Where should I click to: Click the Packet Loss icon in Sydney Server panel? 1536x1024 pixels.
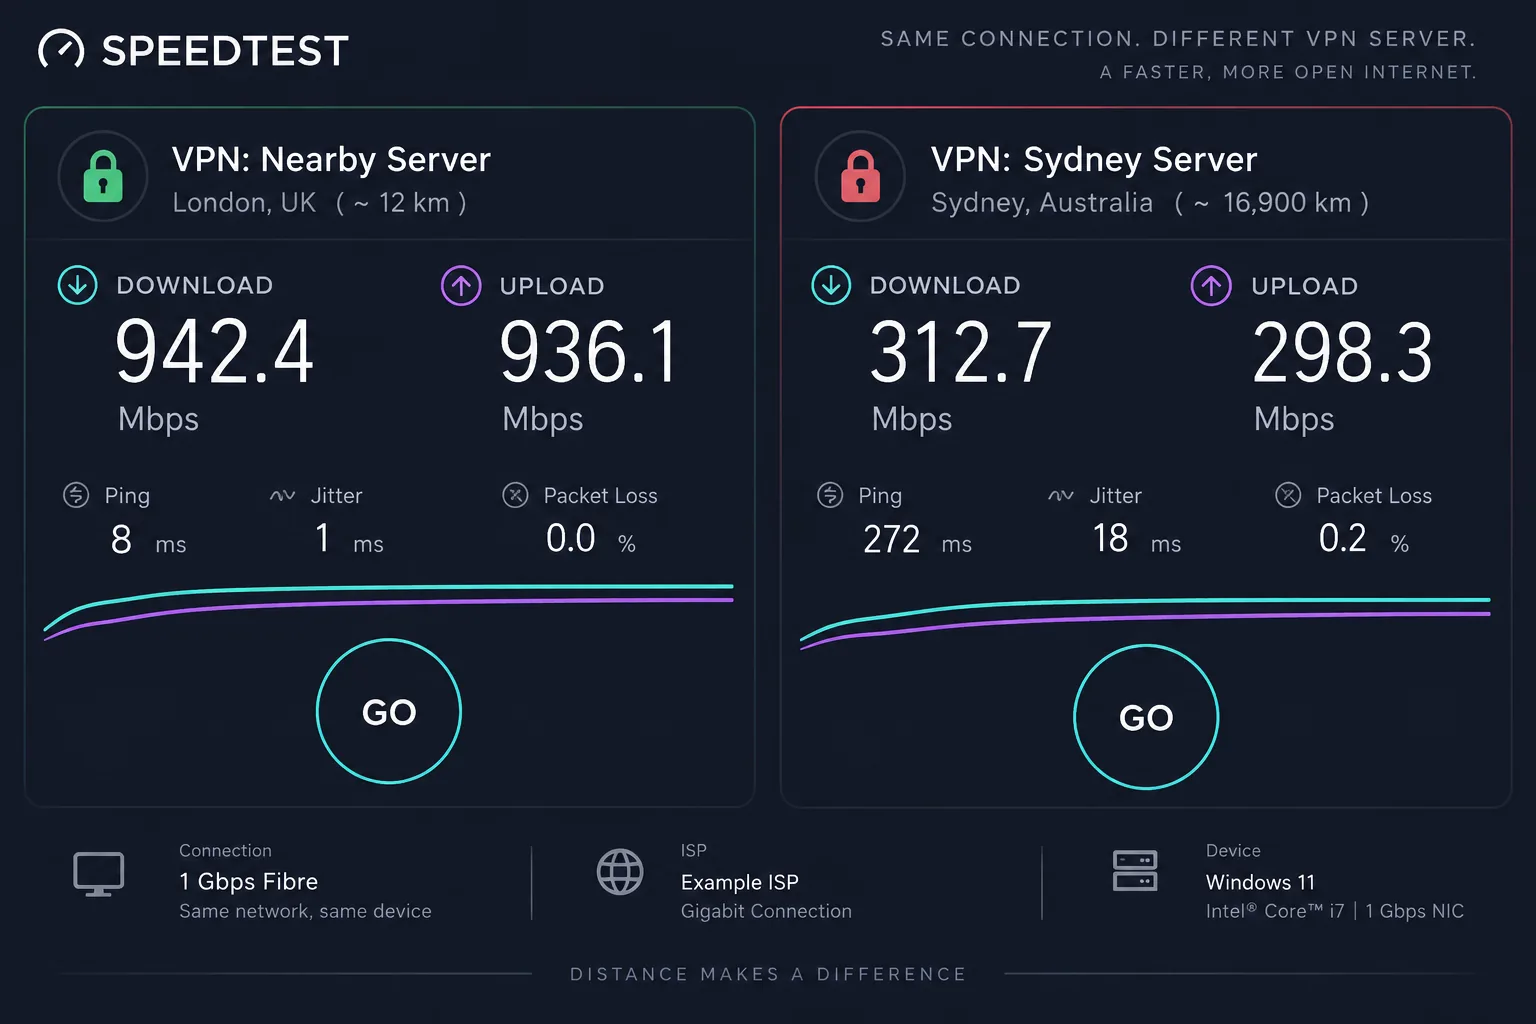click(x=1288, y=495)
